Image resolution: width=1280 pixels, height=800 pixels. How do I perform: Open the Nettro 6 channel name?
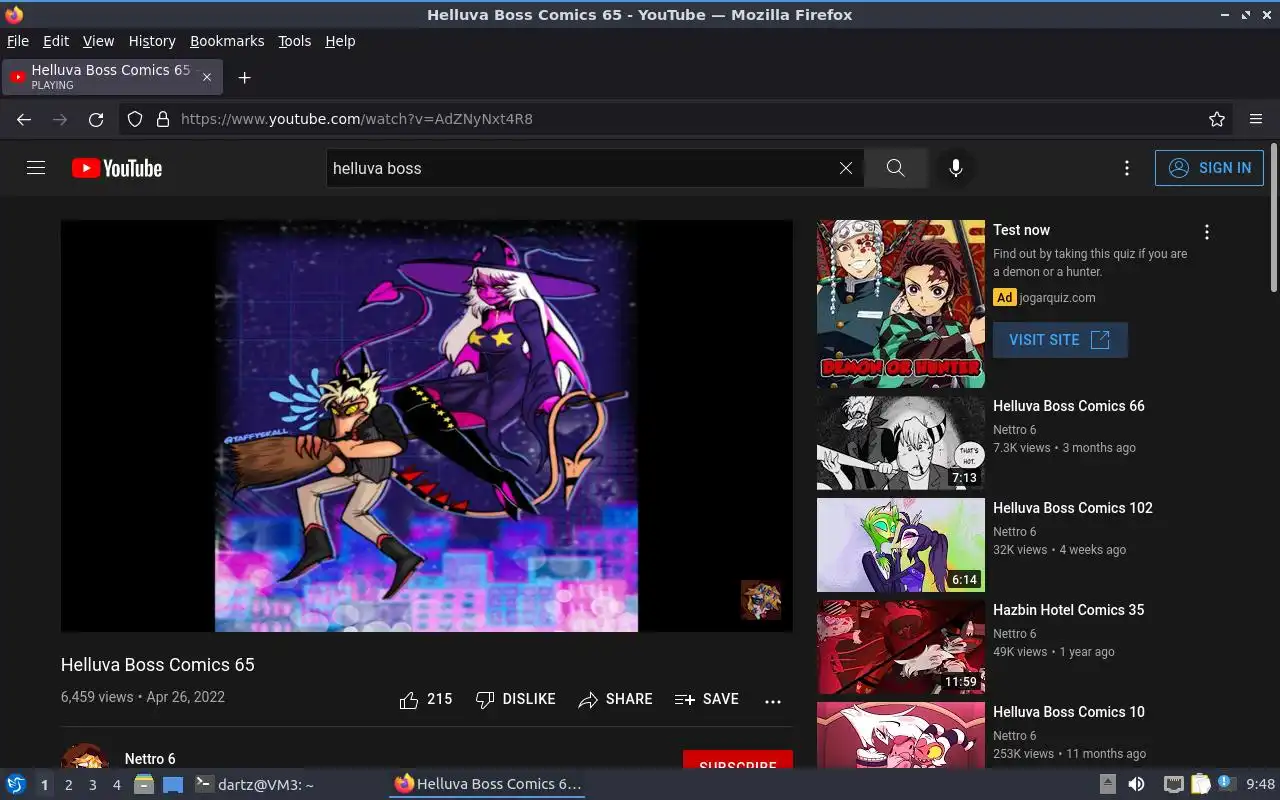[x=150, y=759]
